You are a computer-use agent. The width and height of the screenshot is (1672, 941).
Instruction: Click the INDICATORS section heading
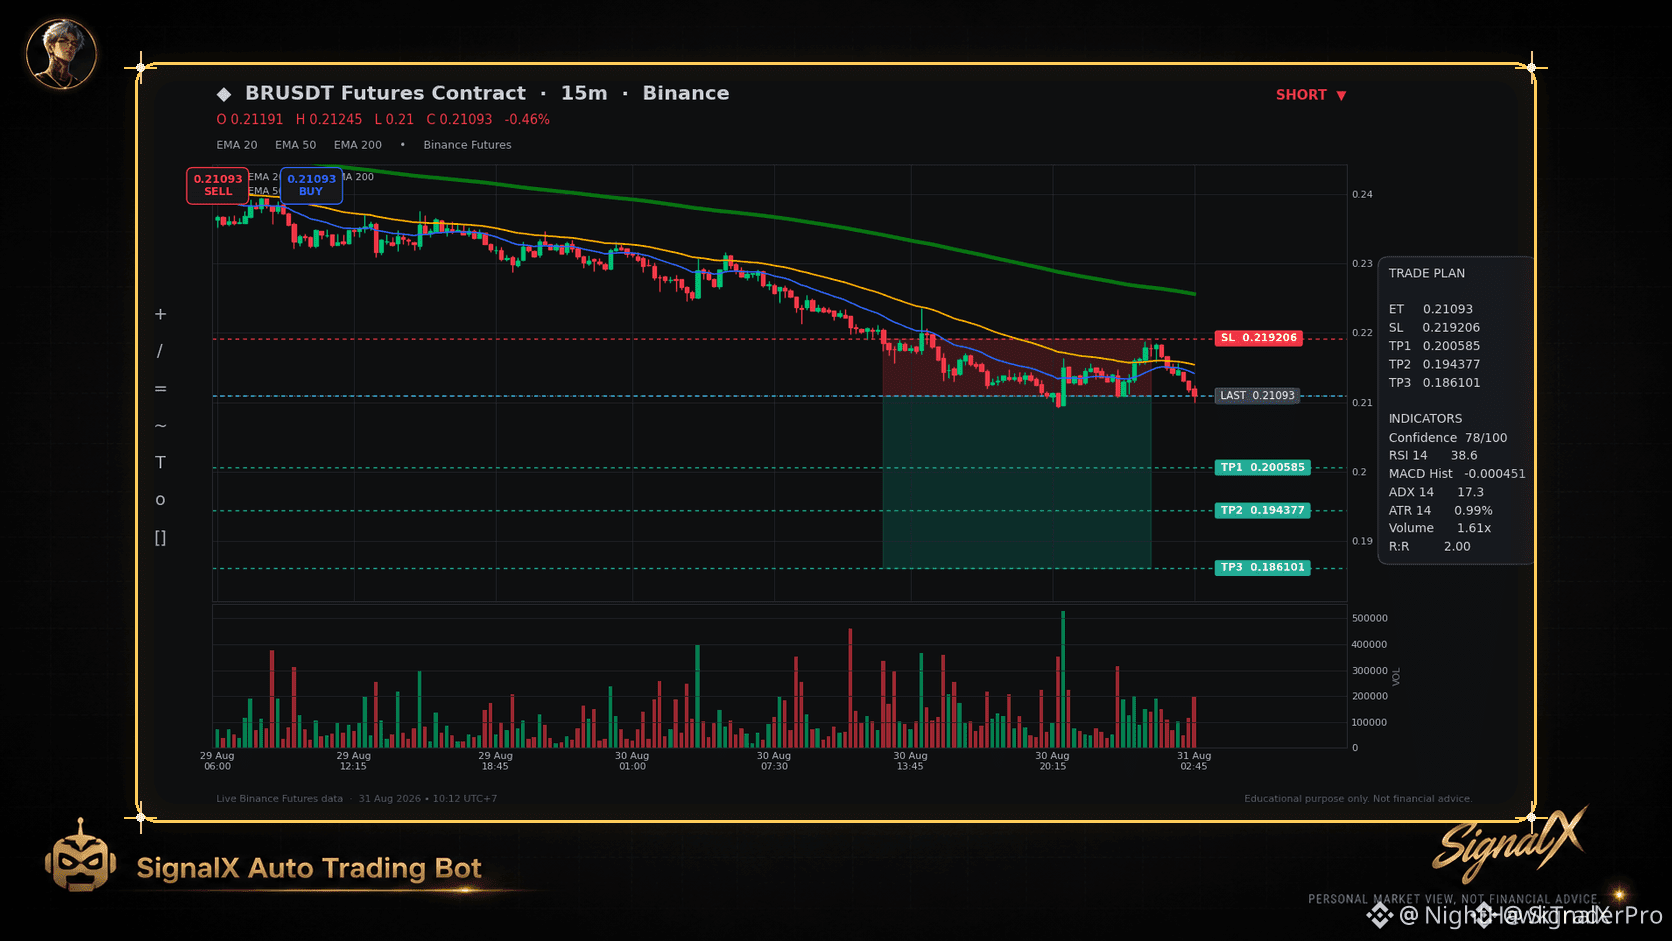pos(1425,419)
